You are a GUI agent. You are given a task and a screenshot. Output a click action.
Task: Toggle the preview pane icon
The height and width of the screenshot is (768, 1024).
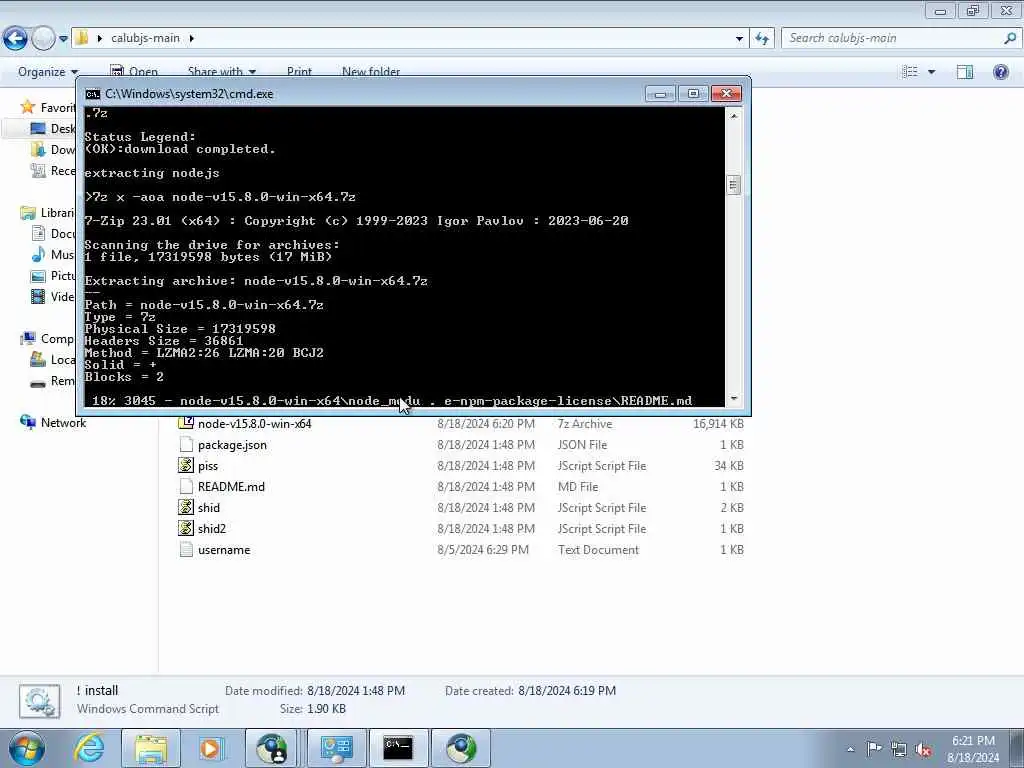(965, 71)
